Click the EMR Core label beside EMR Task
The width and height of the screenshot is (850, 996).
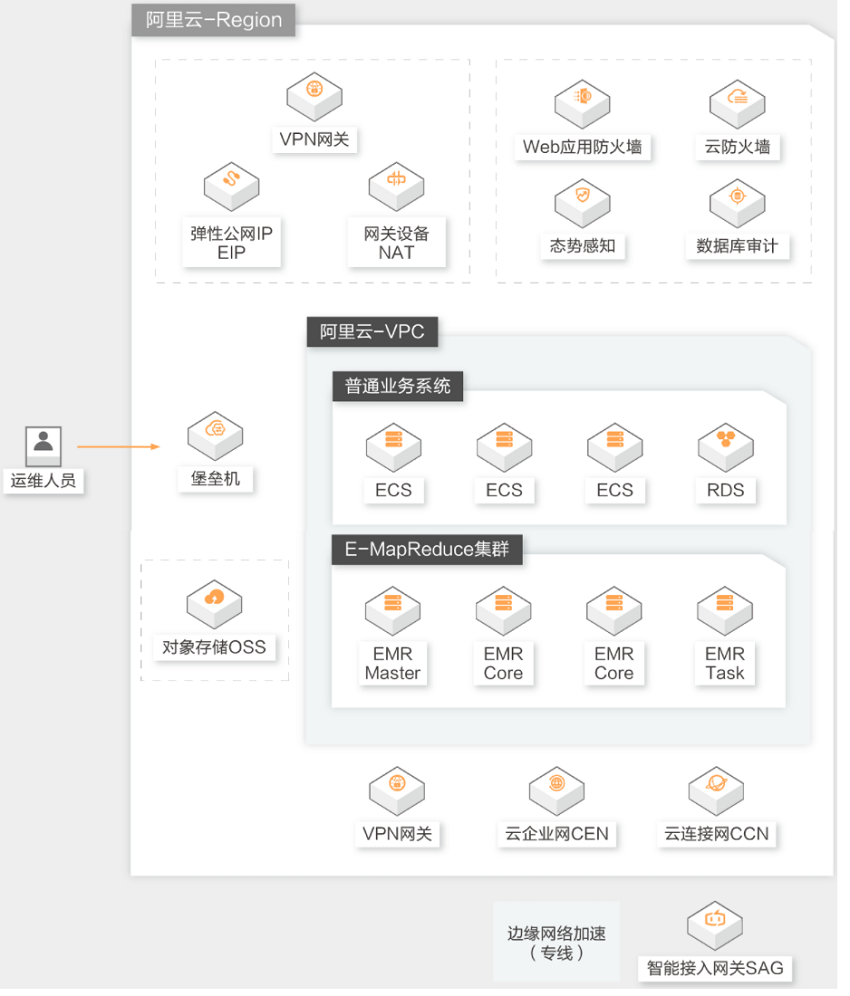point(614,664)
